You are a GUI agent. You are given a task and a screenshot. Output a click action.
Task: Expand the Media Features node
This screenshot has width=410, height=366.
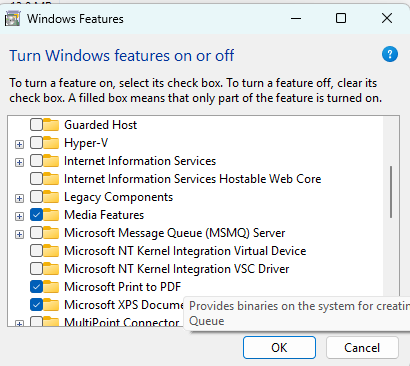(x=20, y=216)
